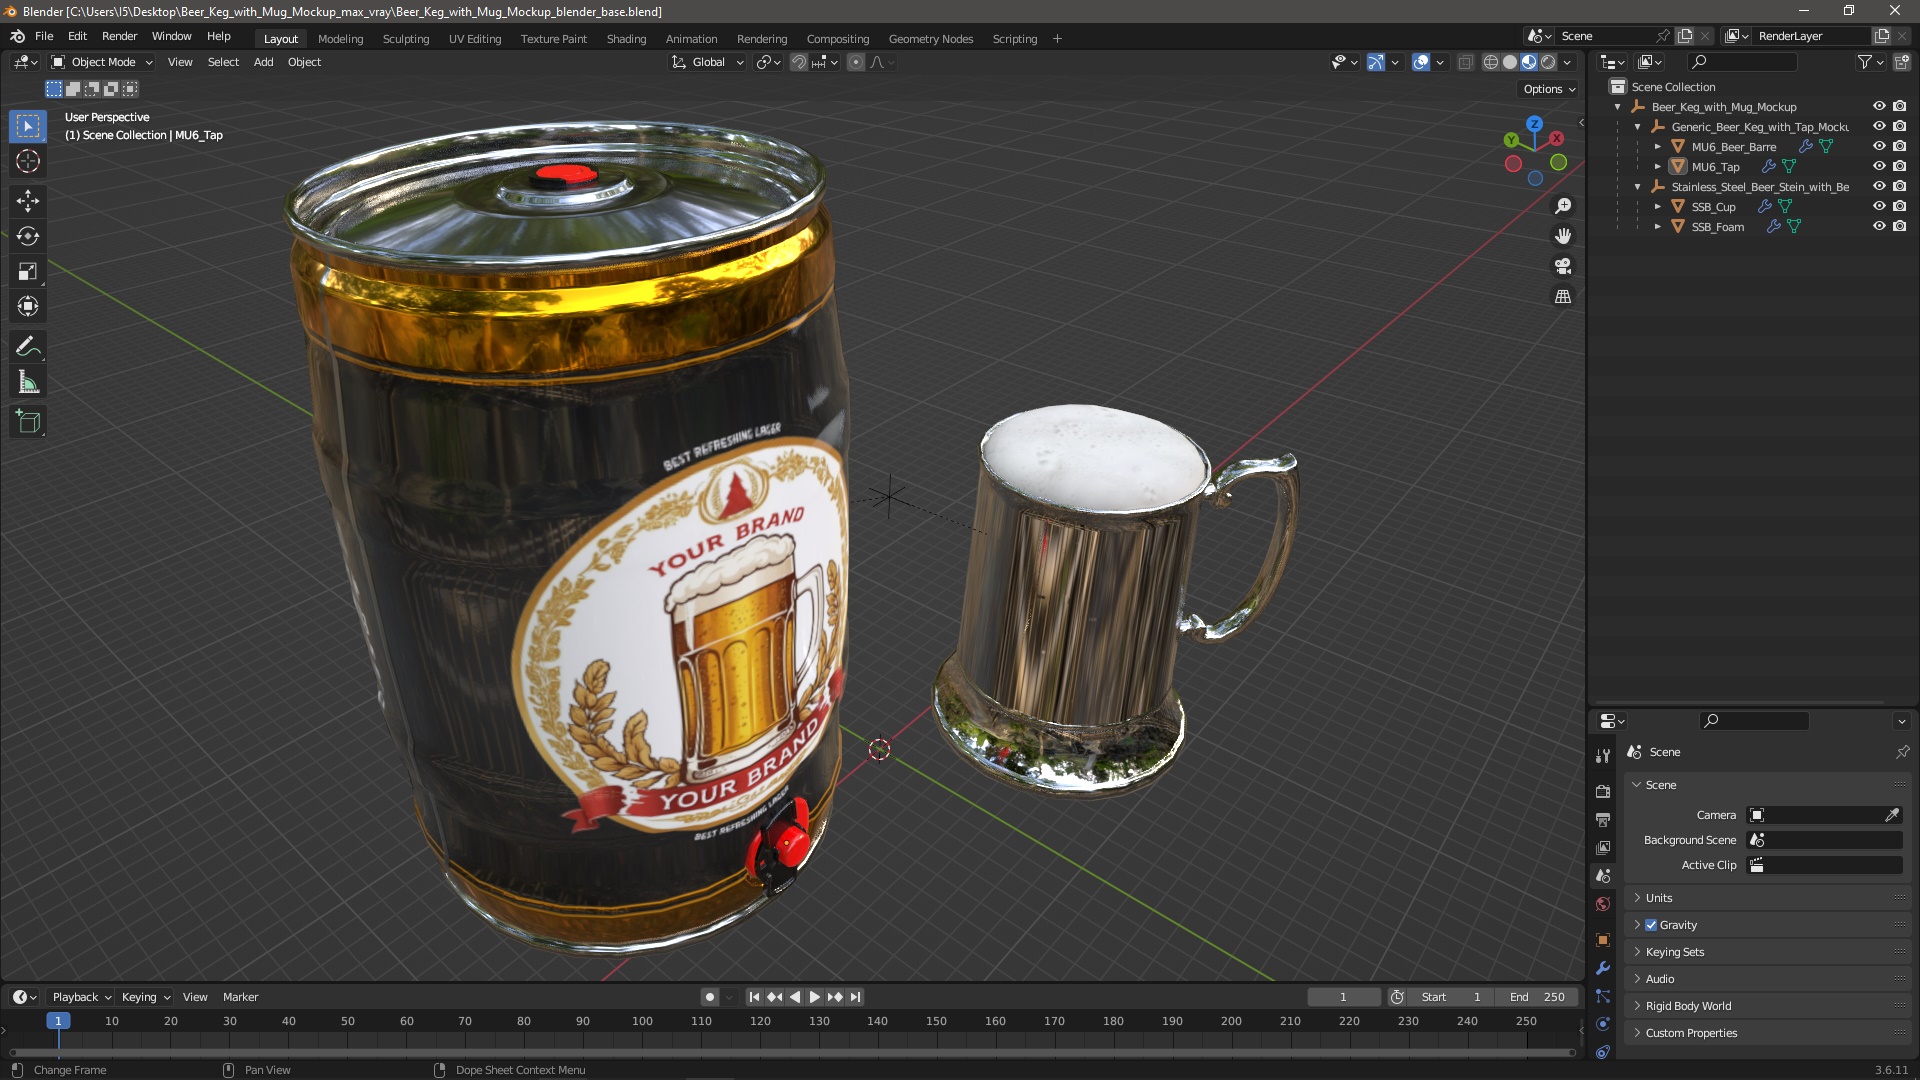The width and height of the screenshot is (1920, 1080).
Task: Click the End frame field
Action: point(1537,997)
